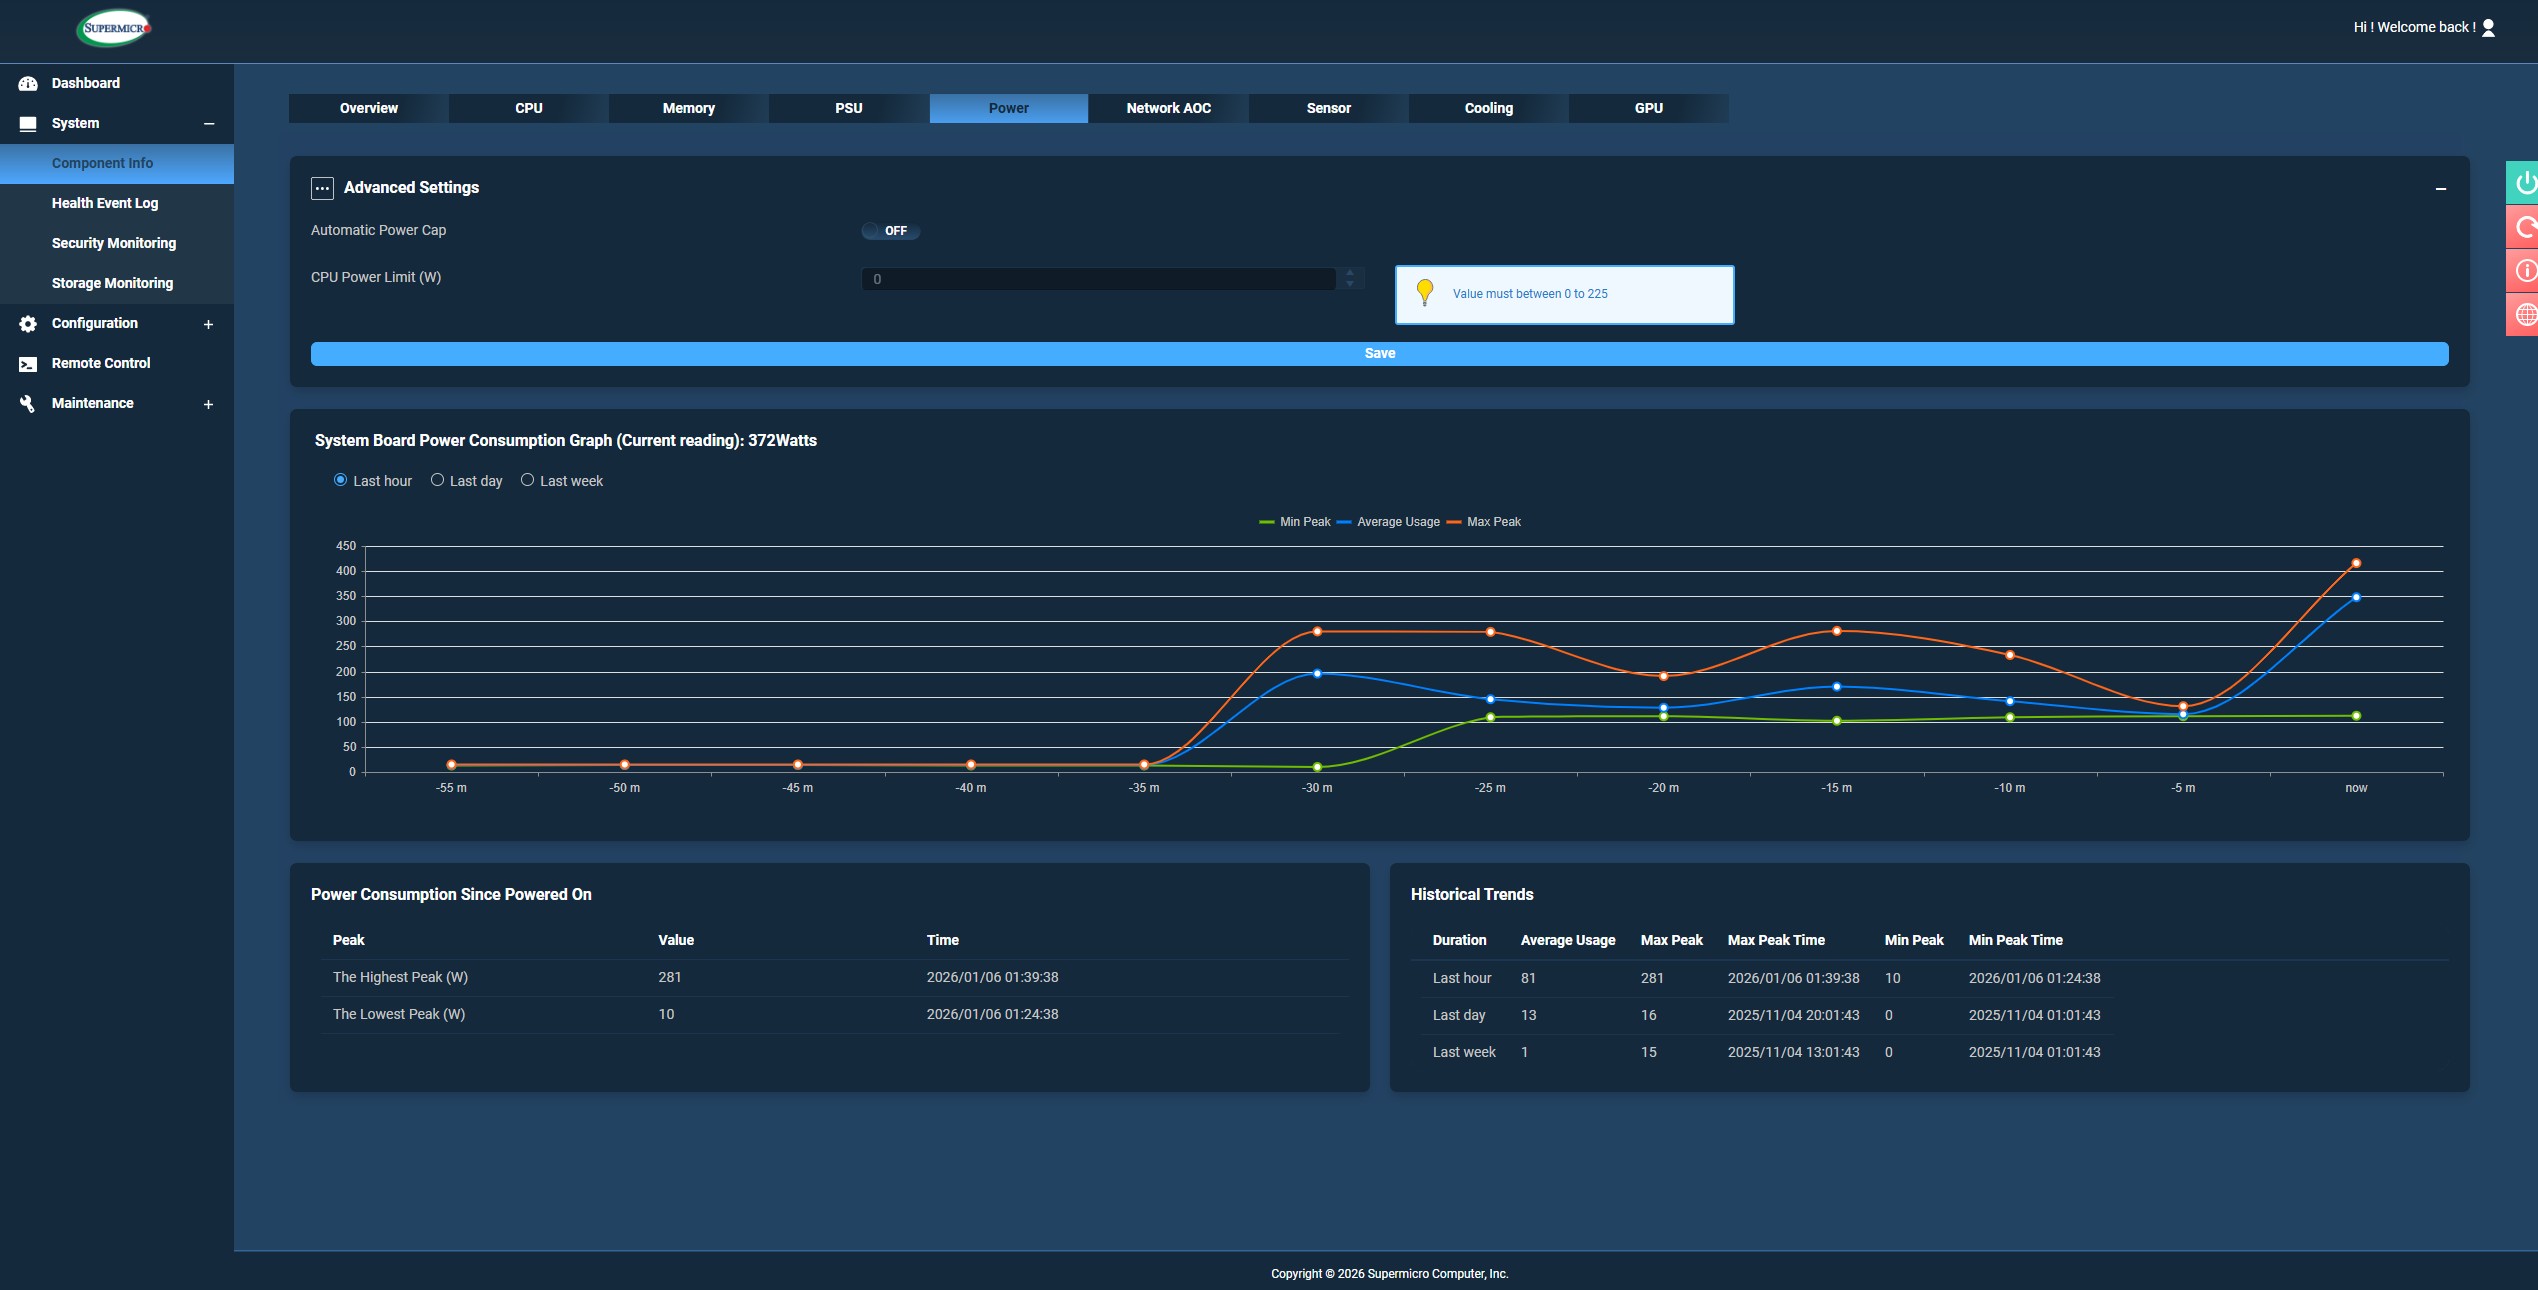Click the green power button icon
The height and width of the screenshot is (1290, 2538).
(2524, 182)
